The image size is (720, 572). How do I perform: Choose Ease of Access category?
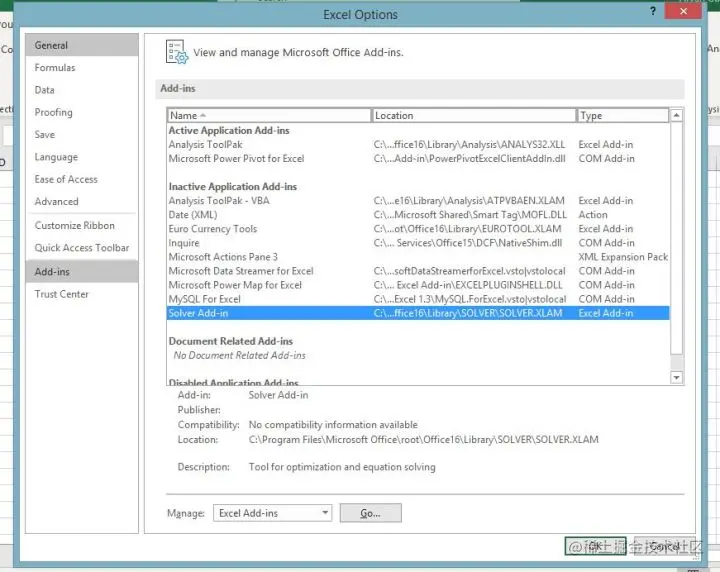pyautogui.click(x=82, y=179)
